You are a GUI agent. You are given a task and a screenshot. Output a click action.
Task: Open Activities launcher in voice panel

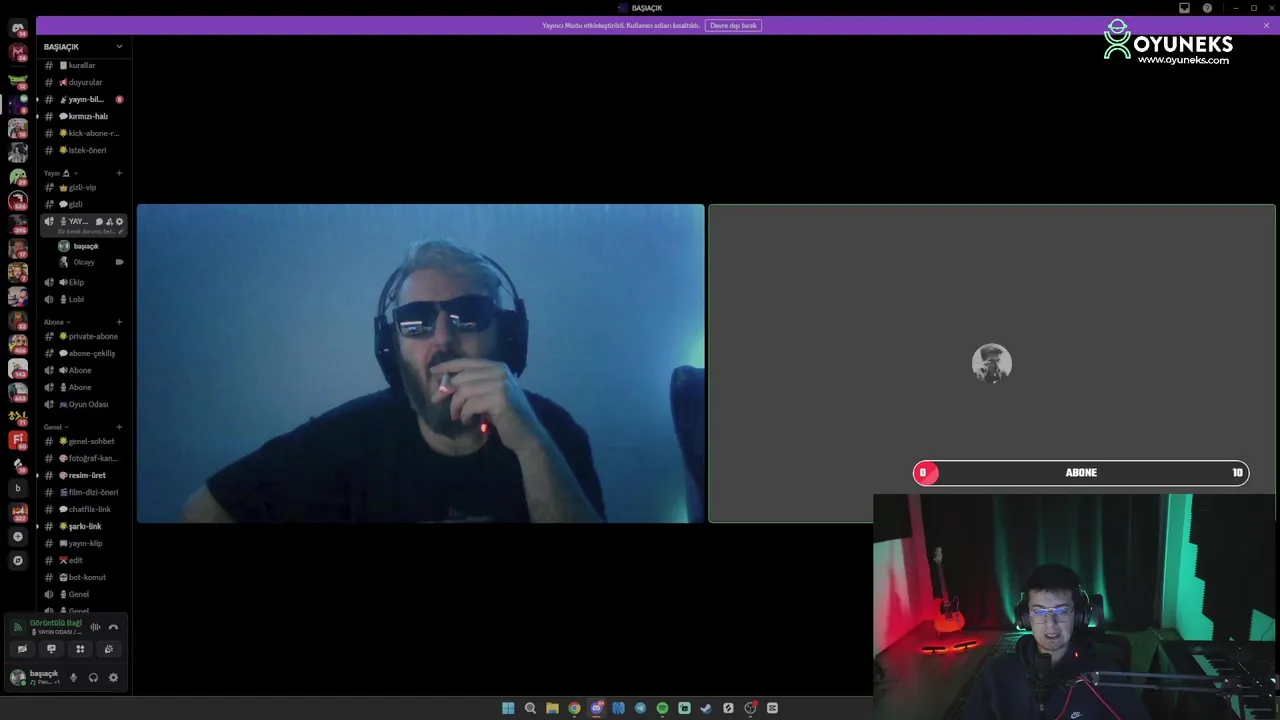coord(80,649)
